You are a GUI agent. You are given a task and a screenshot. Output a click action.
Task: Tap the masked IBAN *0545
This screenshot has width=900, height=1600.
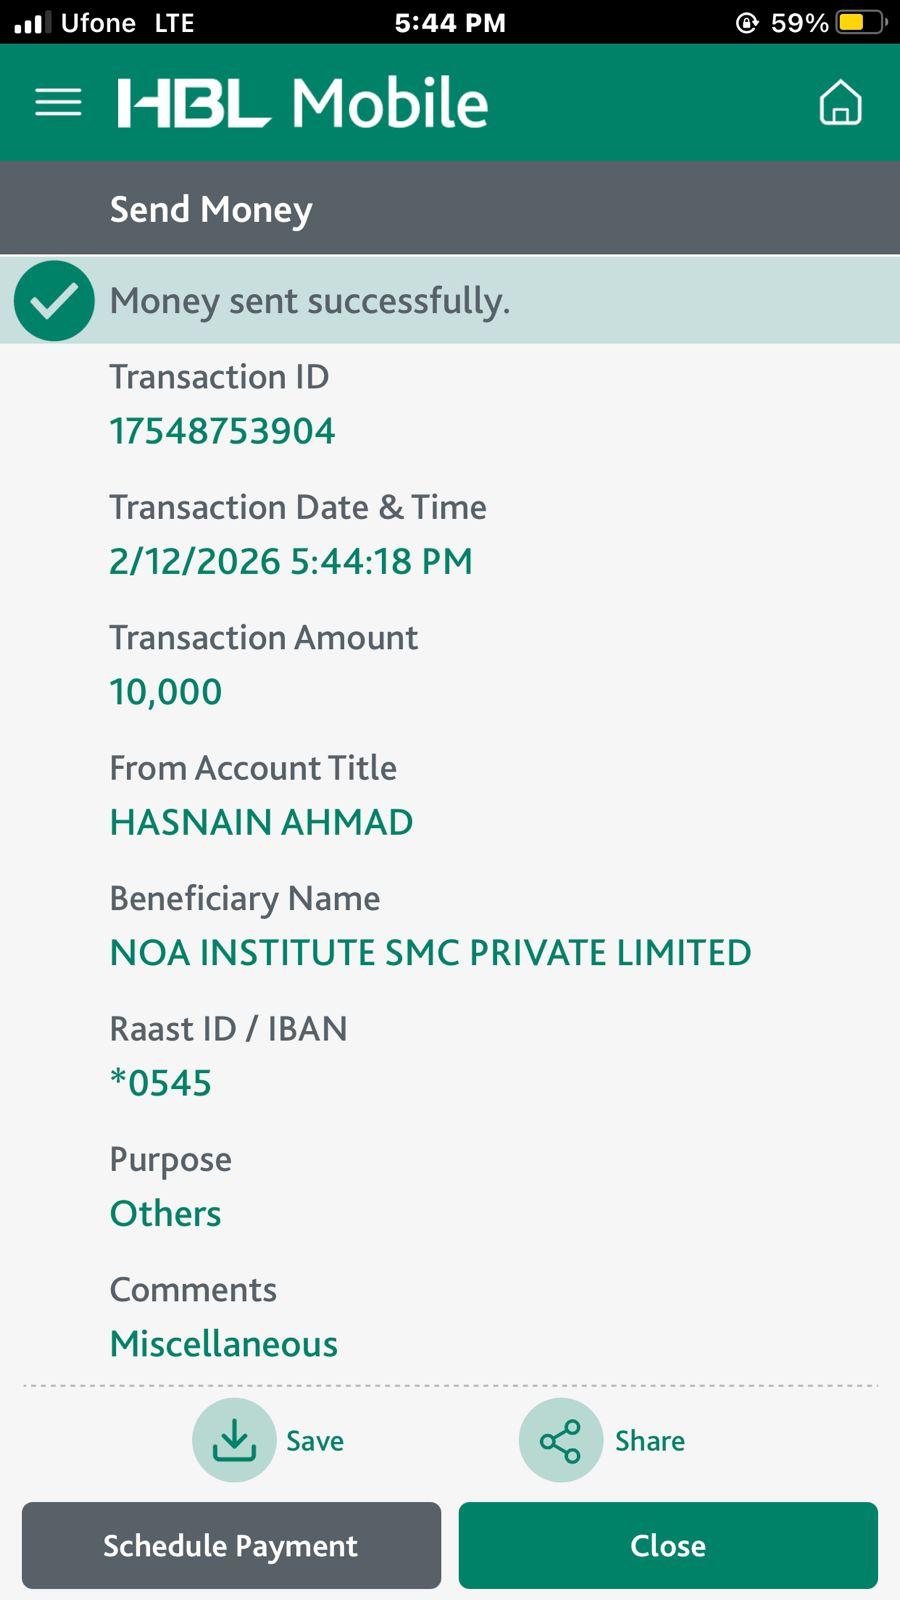161,1083
